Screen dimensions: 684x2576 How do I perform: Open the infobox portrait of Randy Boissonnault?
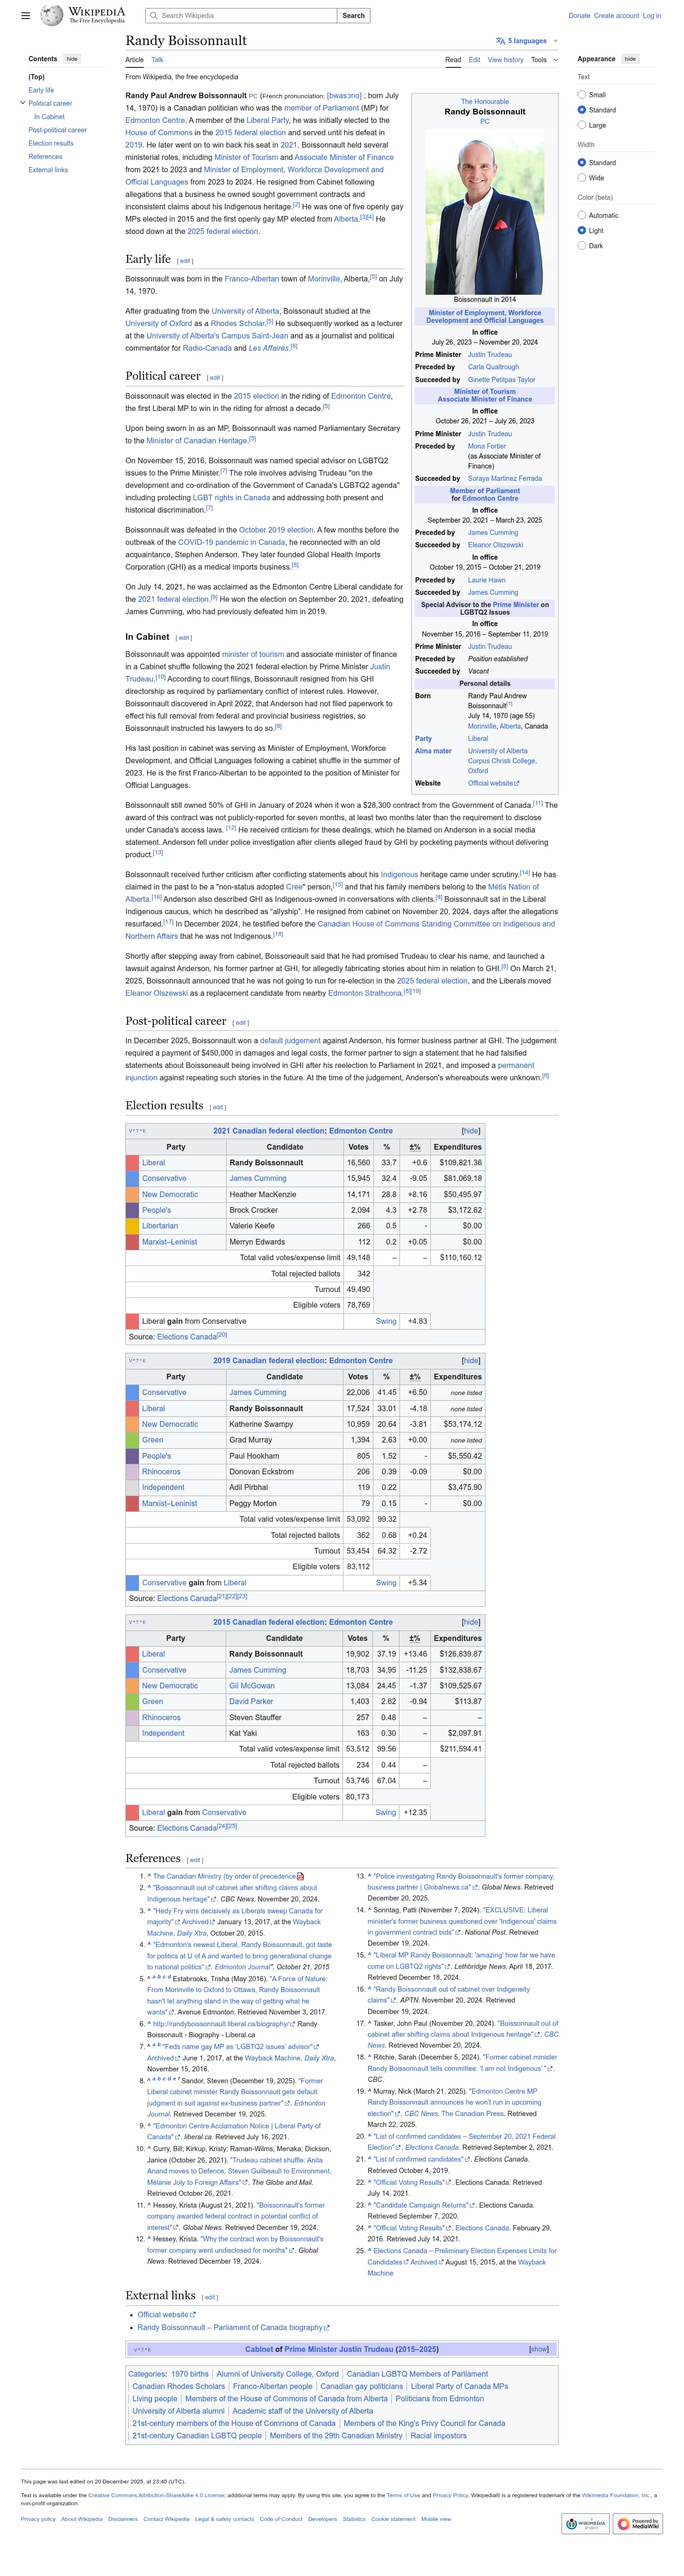(x=485, y=212)
